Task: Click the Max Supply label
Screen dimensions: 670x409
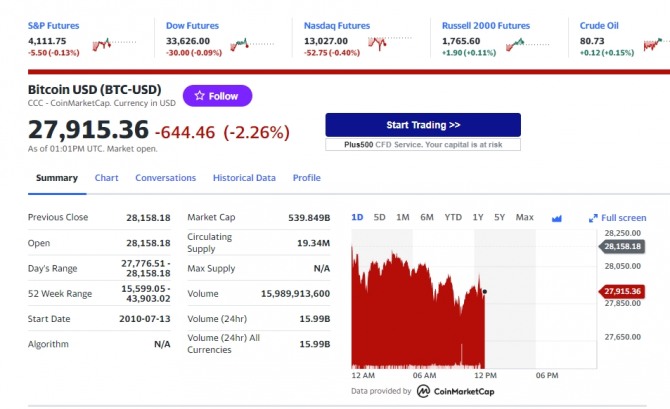Action: pyautogui.click(x=211, y=268)
